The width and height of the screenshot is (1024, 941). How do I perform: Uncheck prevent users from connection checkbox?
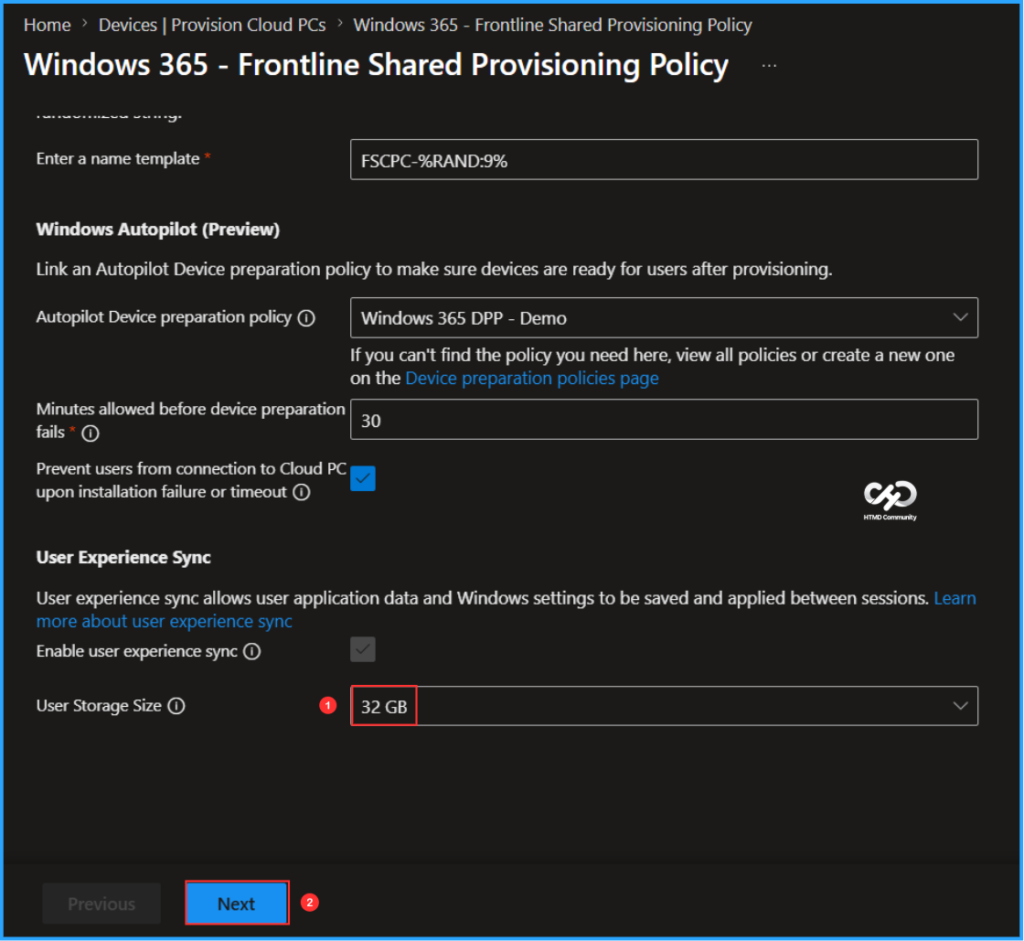(362, 478)
